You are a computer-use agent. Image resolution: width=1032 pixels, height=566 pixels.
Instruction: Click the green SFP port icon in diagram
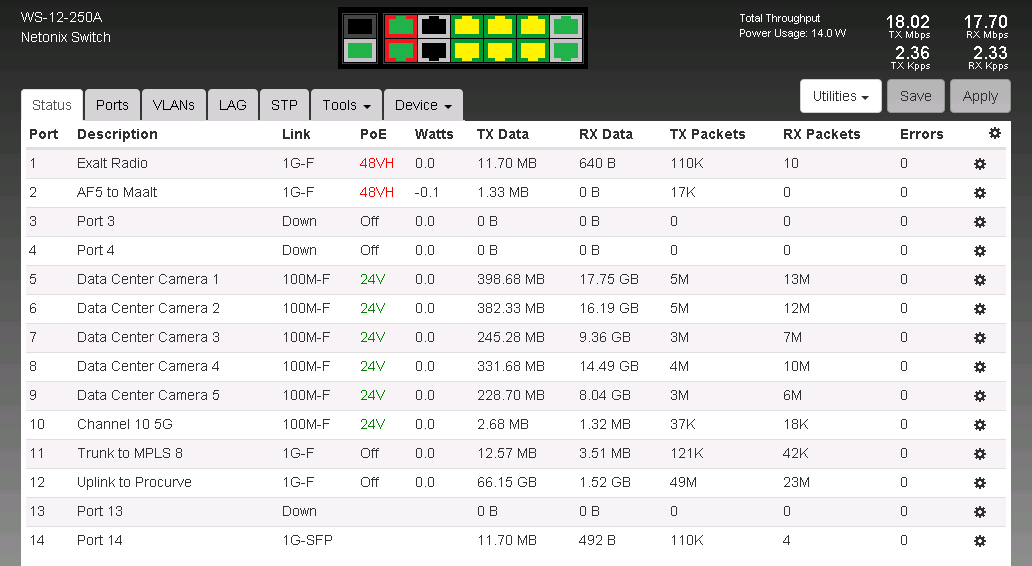(x=360, y=50)
